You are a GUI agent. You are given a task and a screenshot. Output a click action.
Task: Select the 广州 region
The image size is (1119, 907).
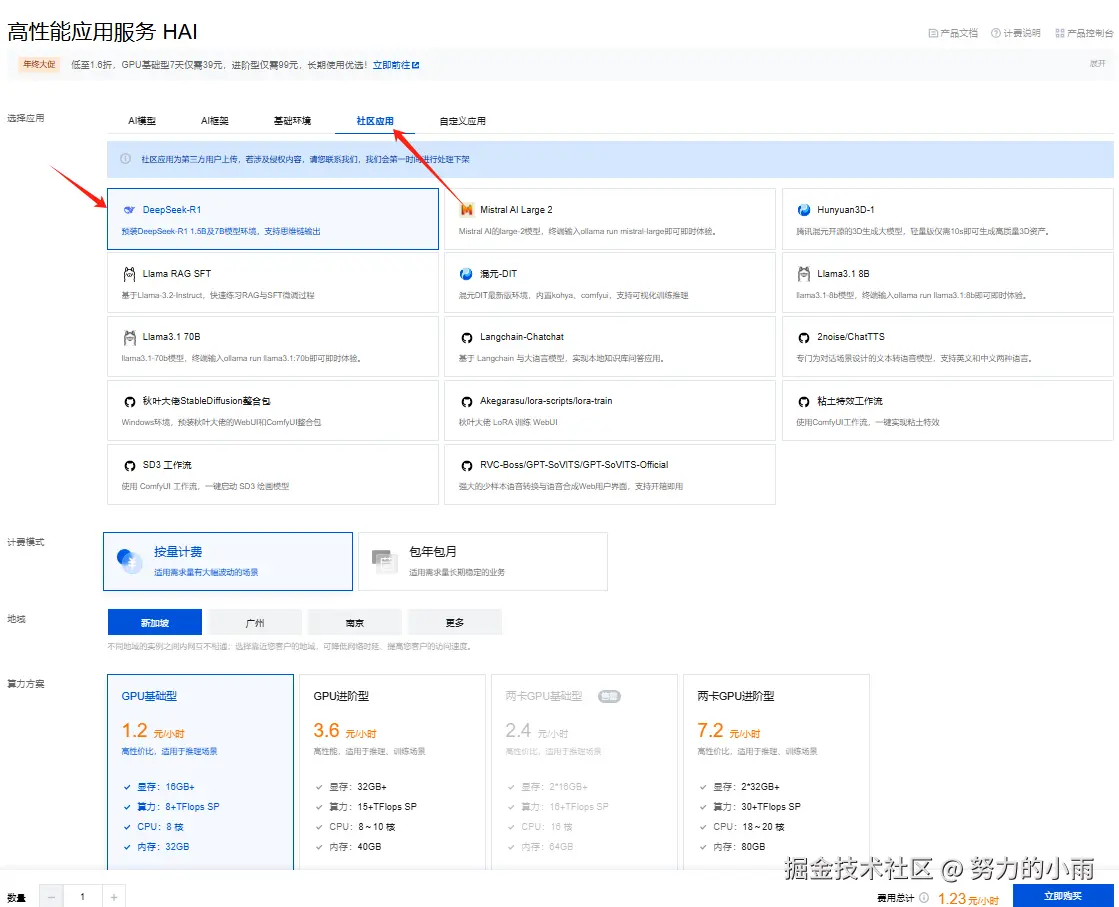point(255,622)
